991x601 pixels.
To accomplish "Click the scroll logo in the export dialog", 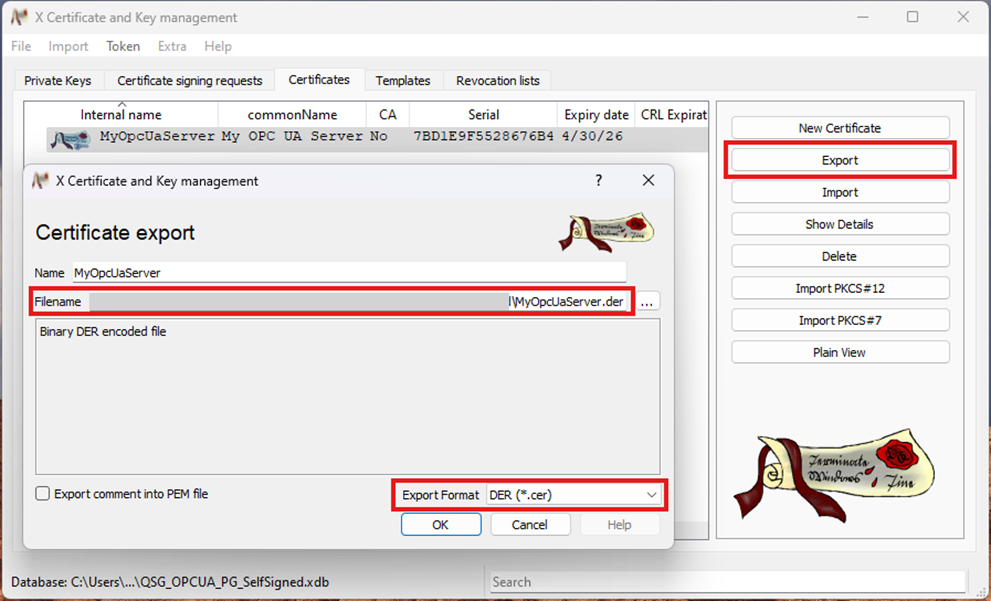I will point(606,232).
